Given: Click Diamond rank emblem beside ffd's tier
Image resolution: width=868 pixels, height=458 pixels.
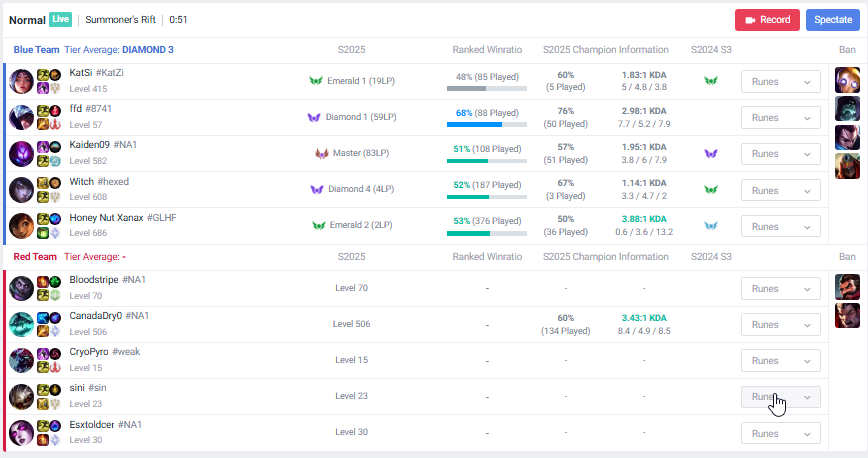Looking at the screenshot, I should click(314, 117).
